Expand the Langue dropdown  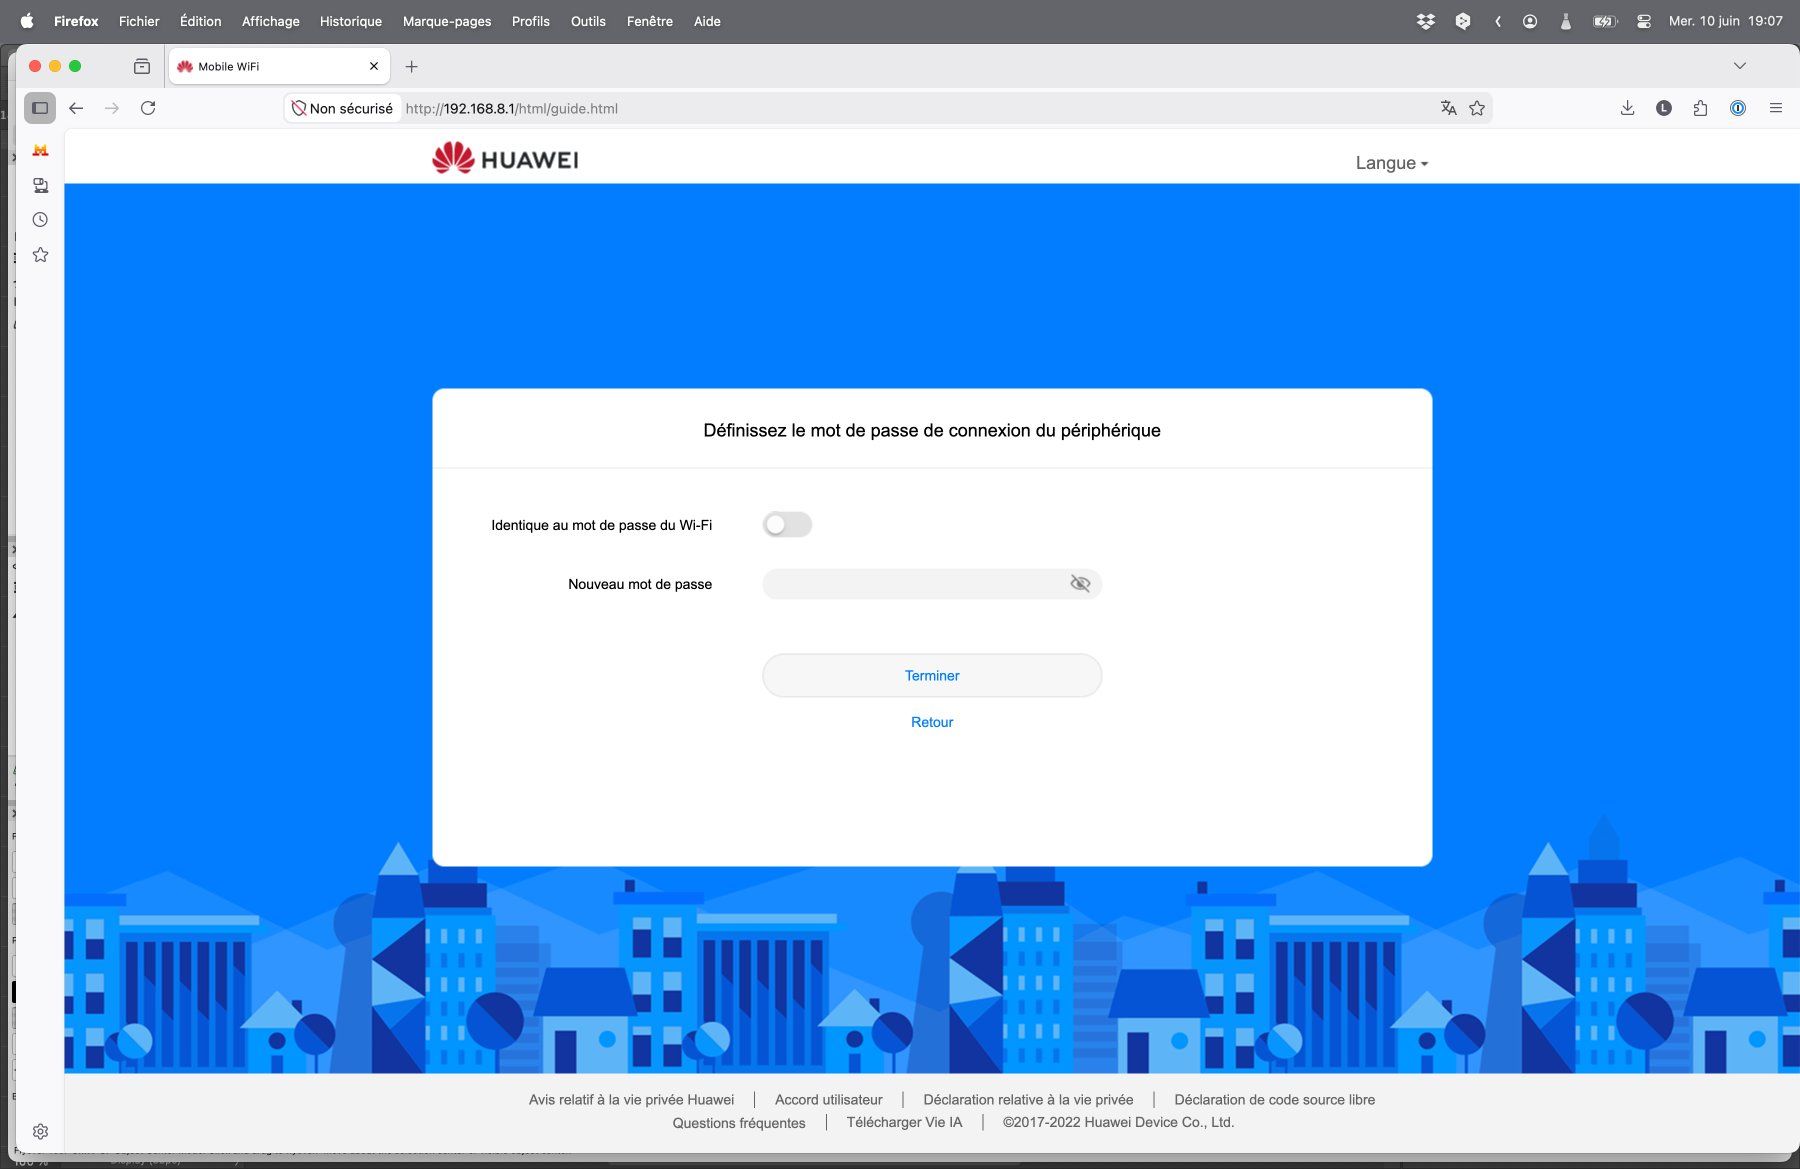(1391, 163)
